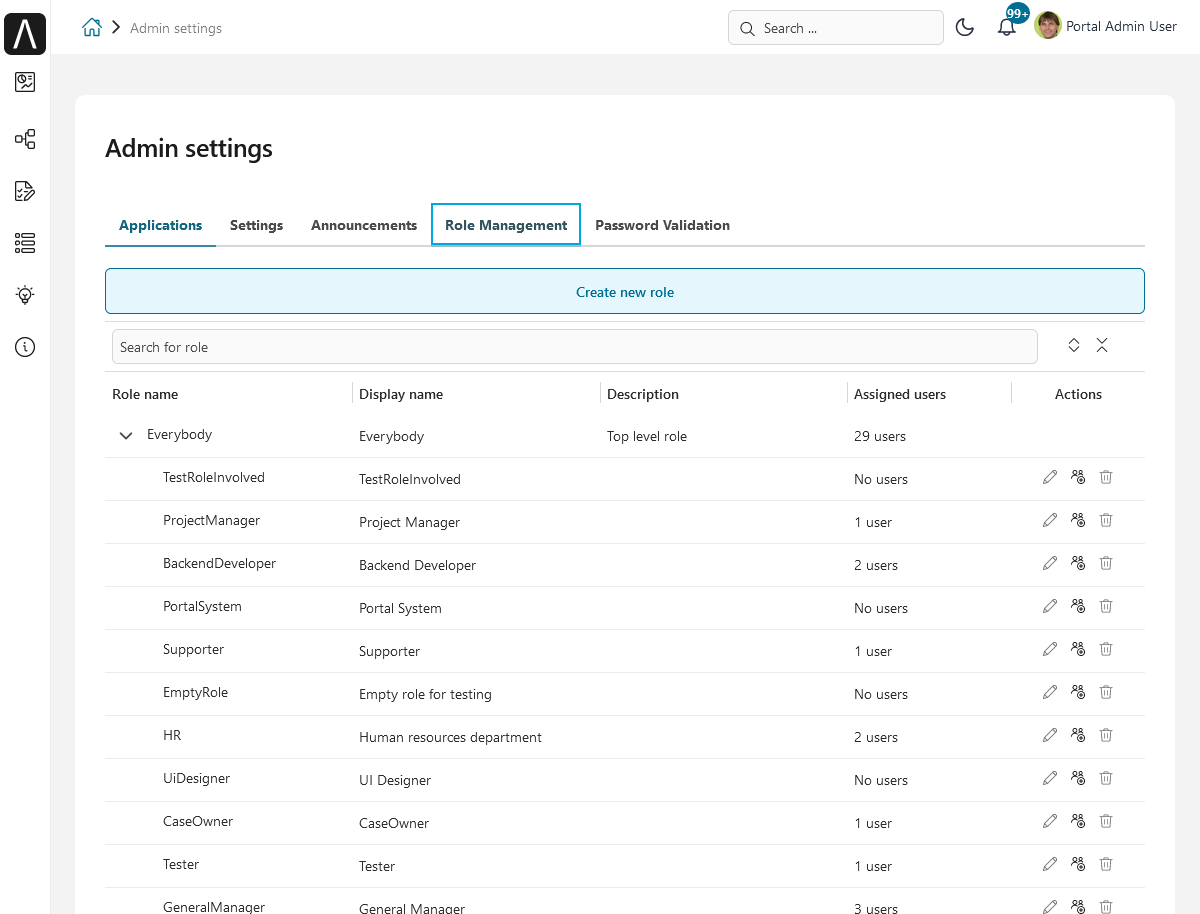The width and height of the screenshot is (1200, 914).
Task: Assign users to the Supporter role
Action: click(x=1078, y=649)
